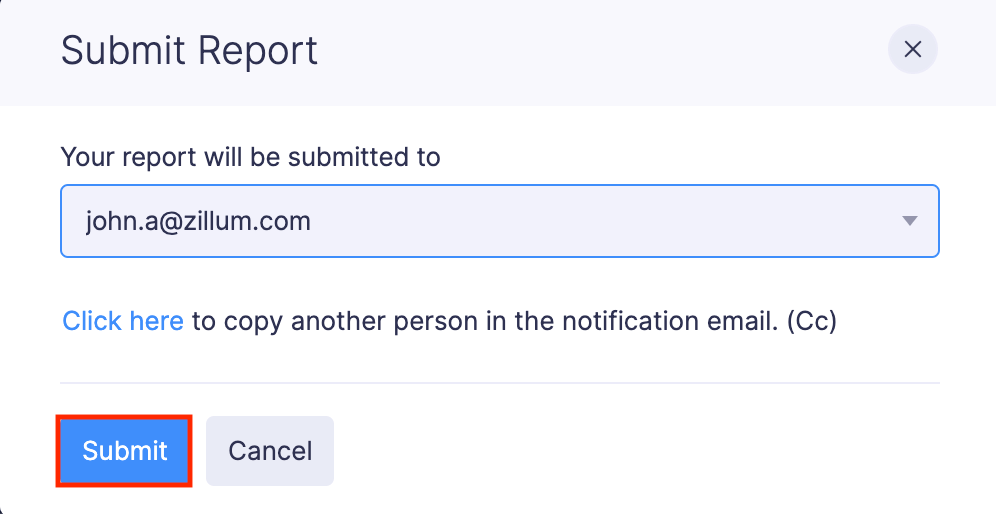996x514 pixels.
Task: Click the 'Submit Report' dialog title
Action: (189, 50)
